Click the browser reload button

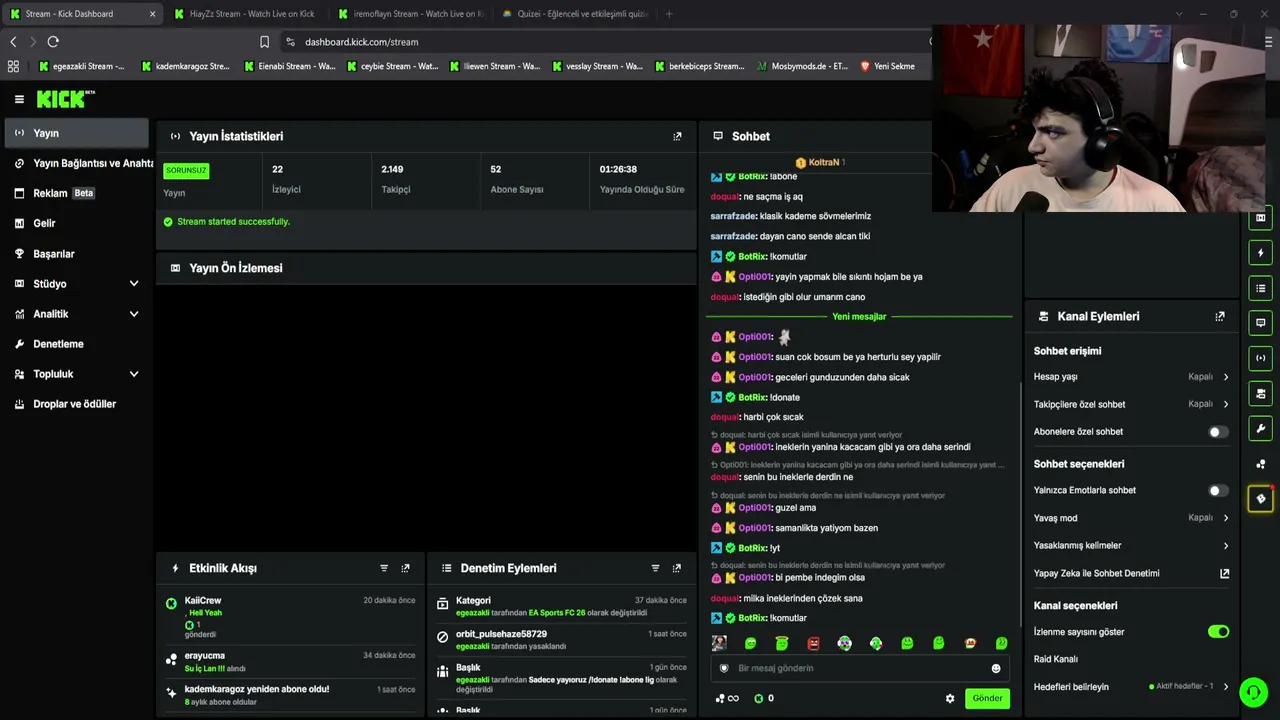point(53,42)
